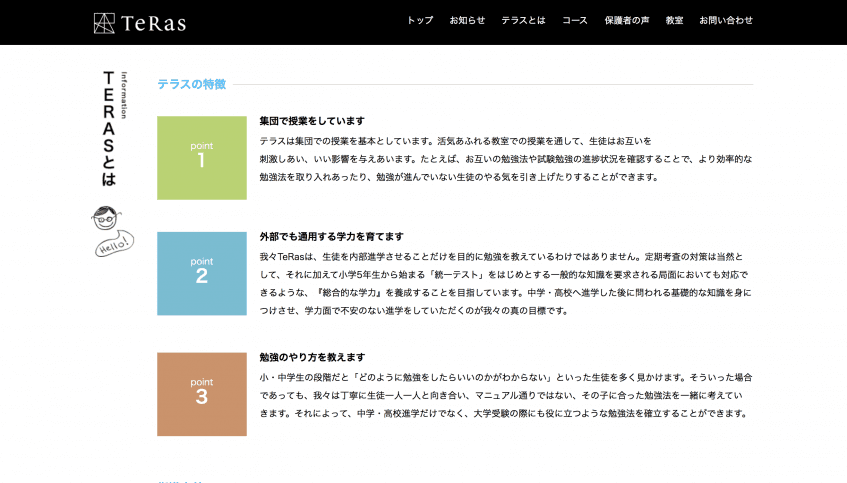Image resolution: width=847 pixels, height=483 pixels.
Task: Select the 教室 navigation item
Action: [674, 21]
